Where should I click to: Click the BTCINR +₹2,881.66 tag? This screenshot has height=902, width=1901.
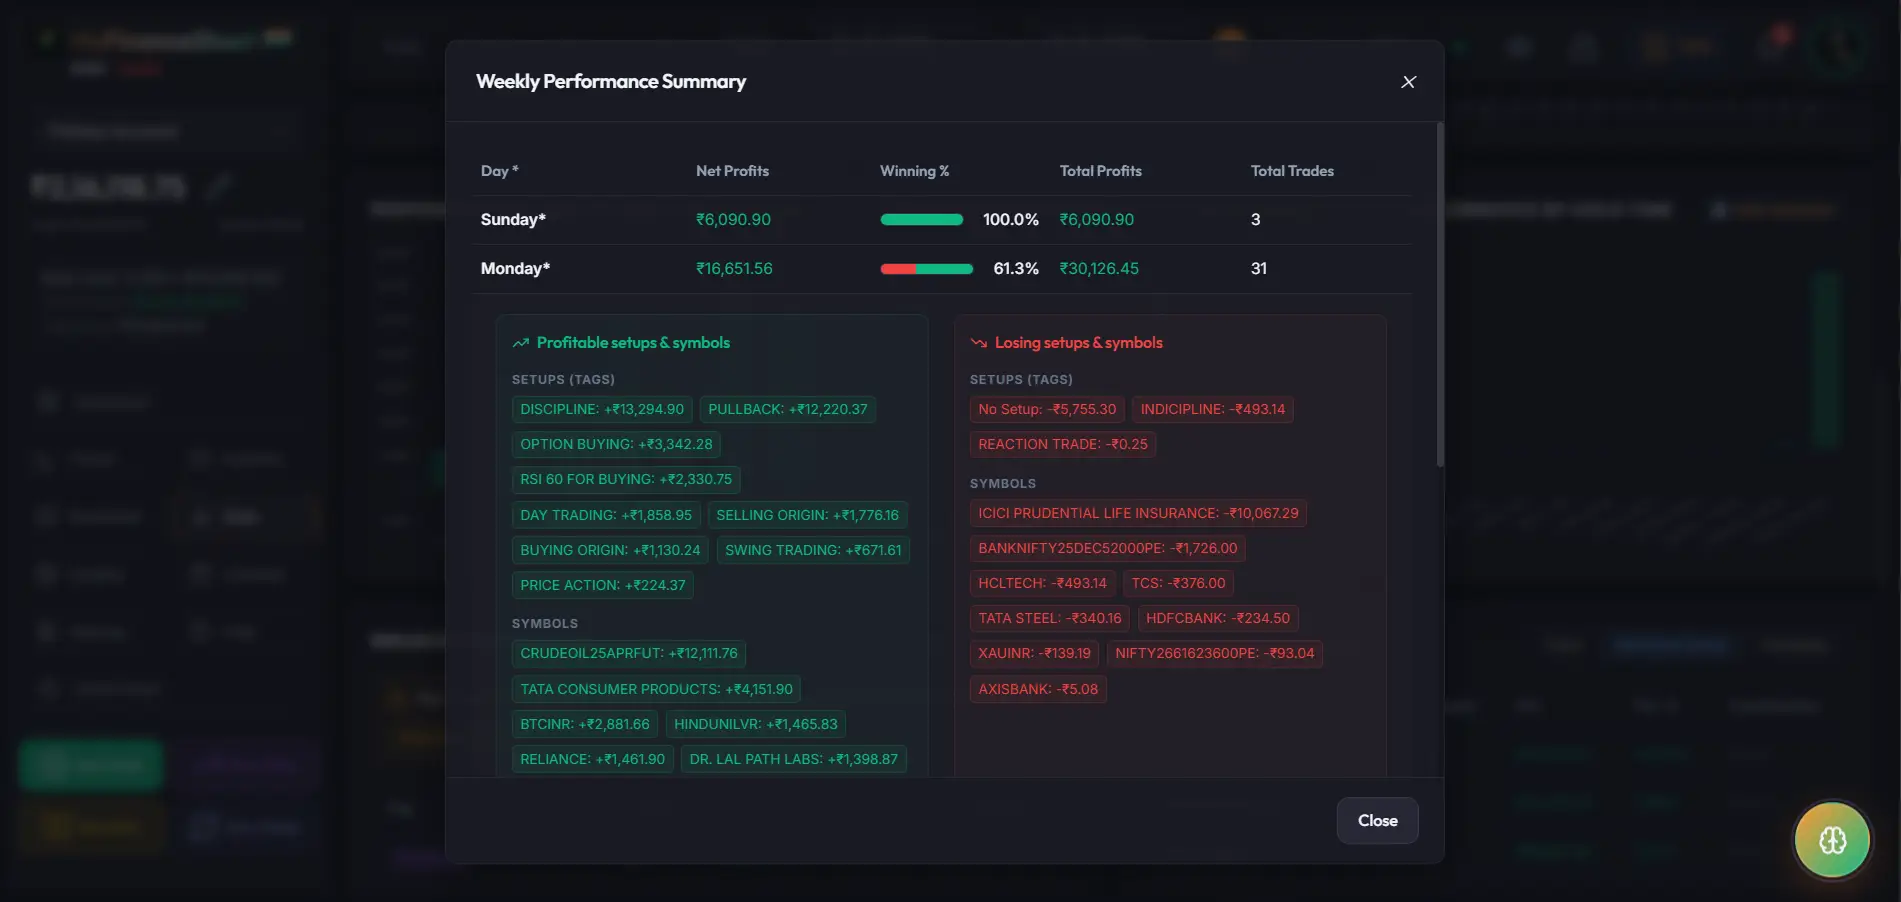585,724
